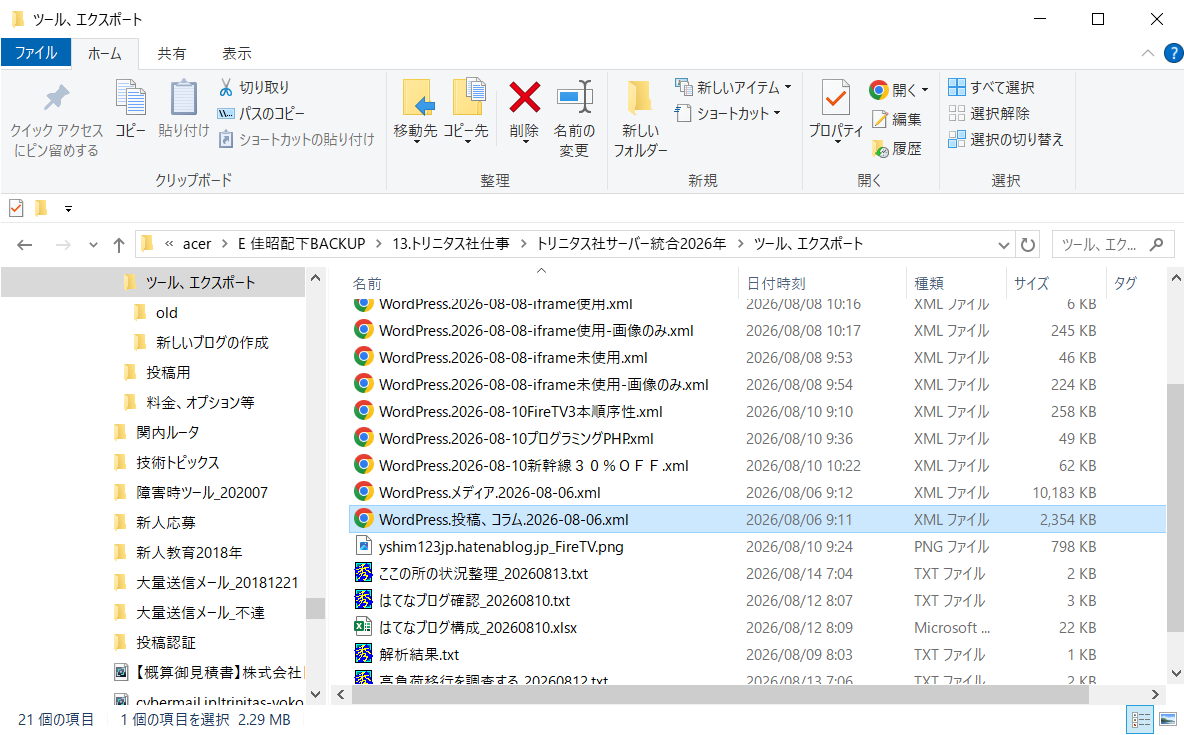
Task: Open Properties (プロパティ) icon
Action: (836, 98)
